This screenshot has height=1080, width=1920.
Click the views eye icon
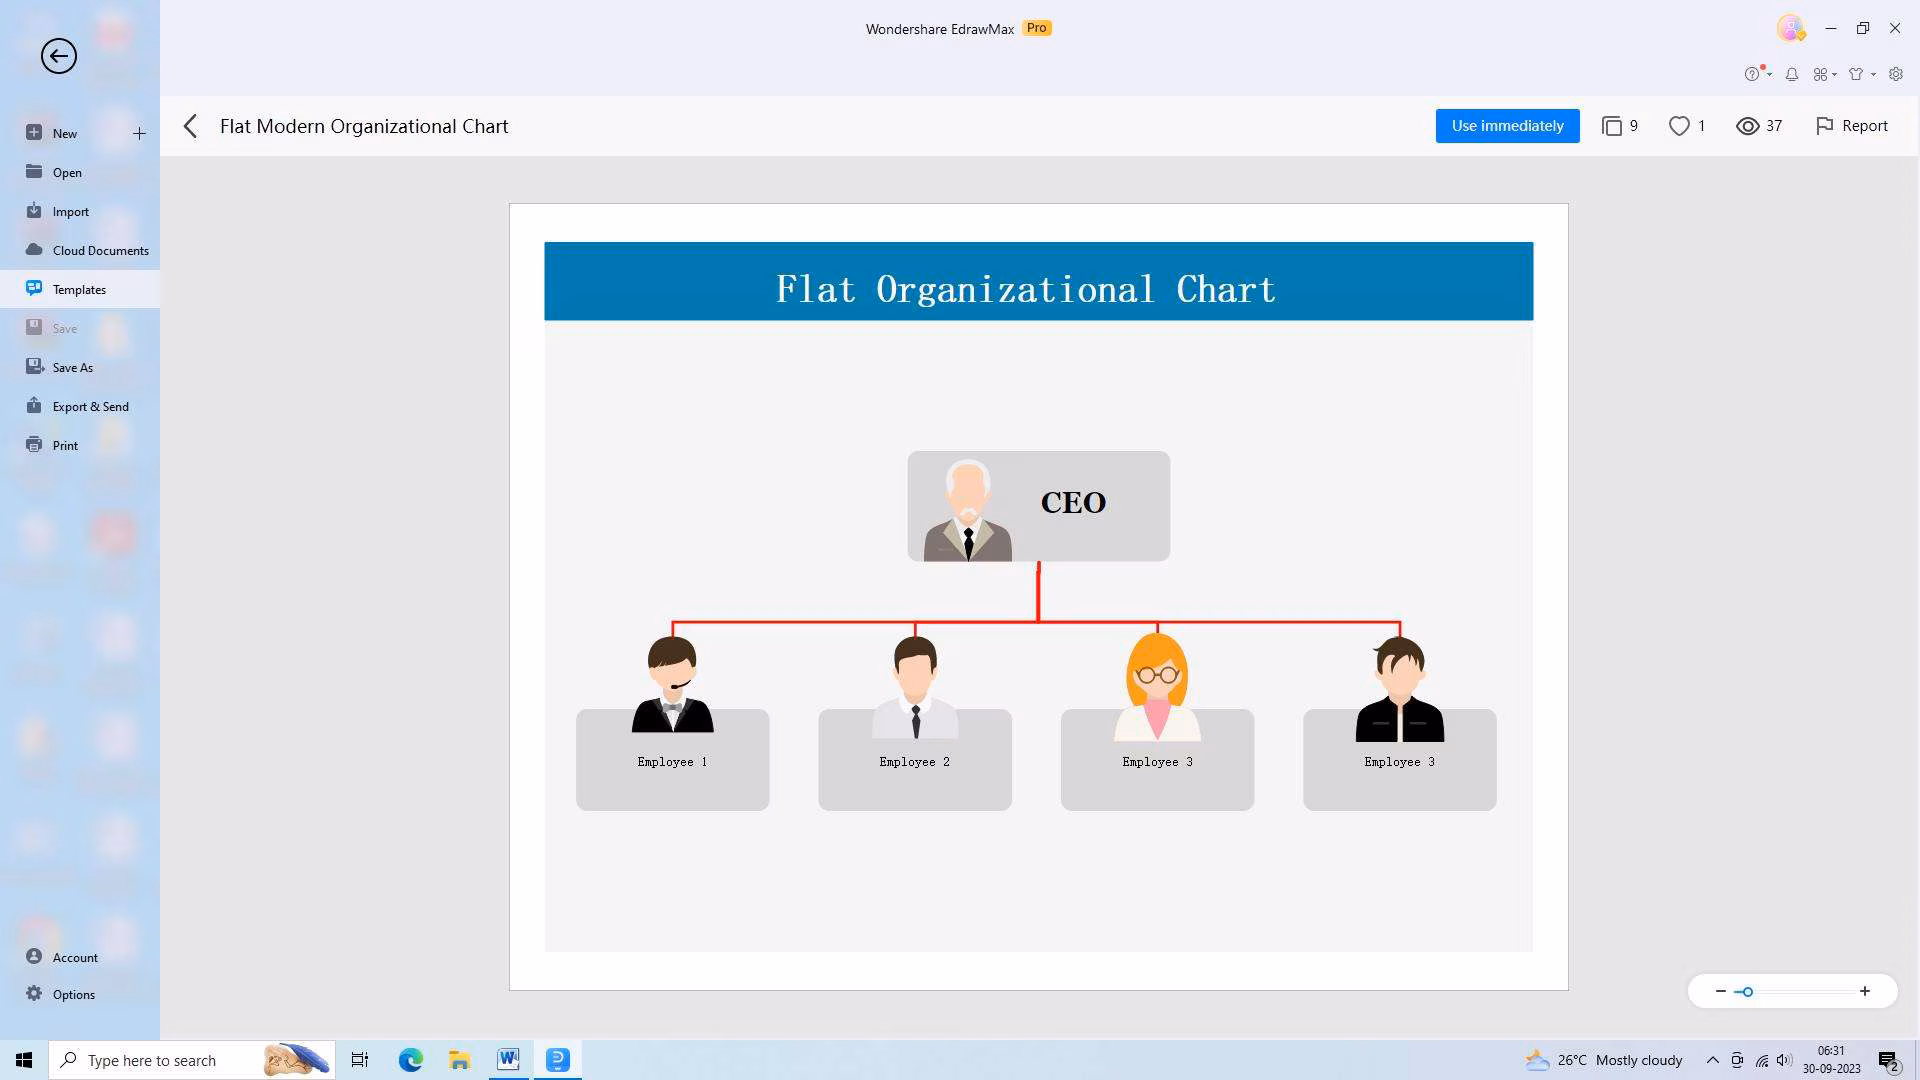coord(1747,126)
